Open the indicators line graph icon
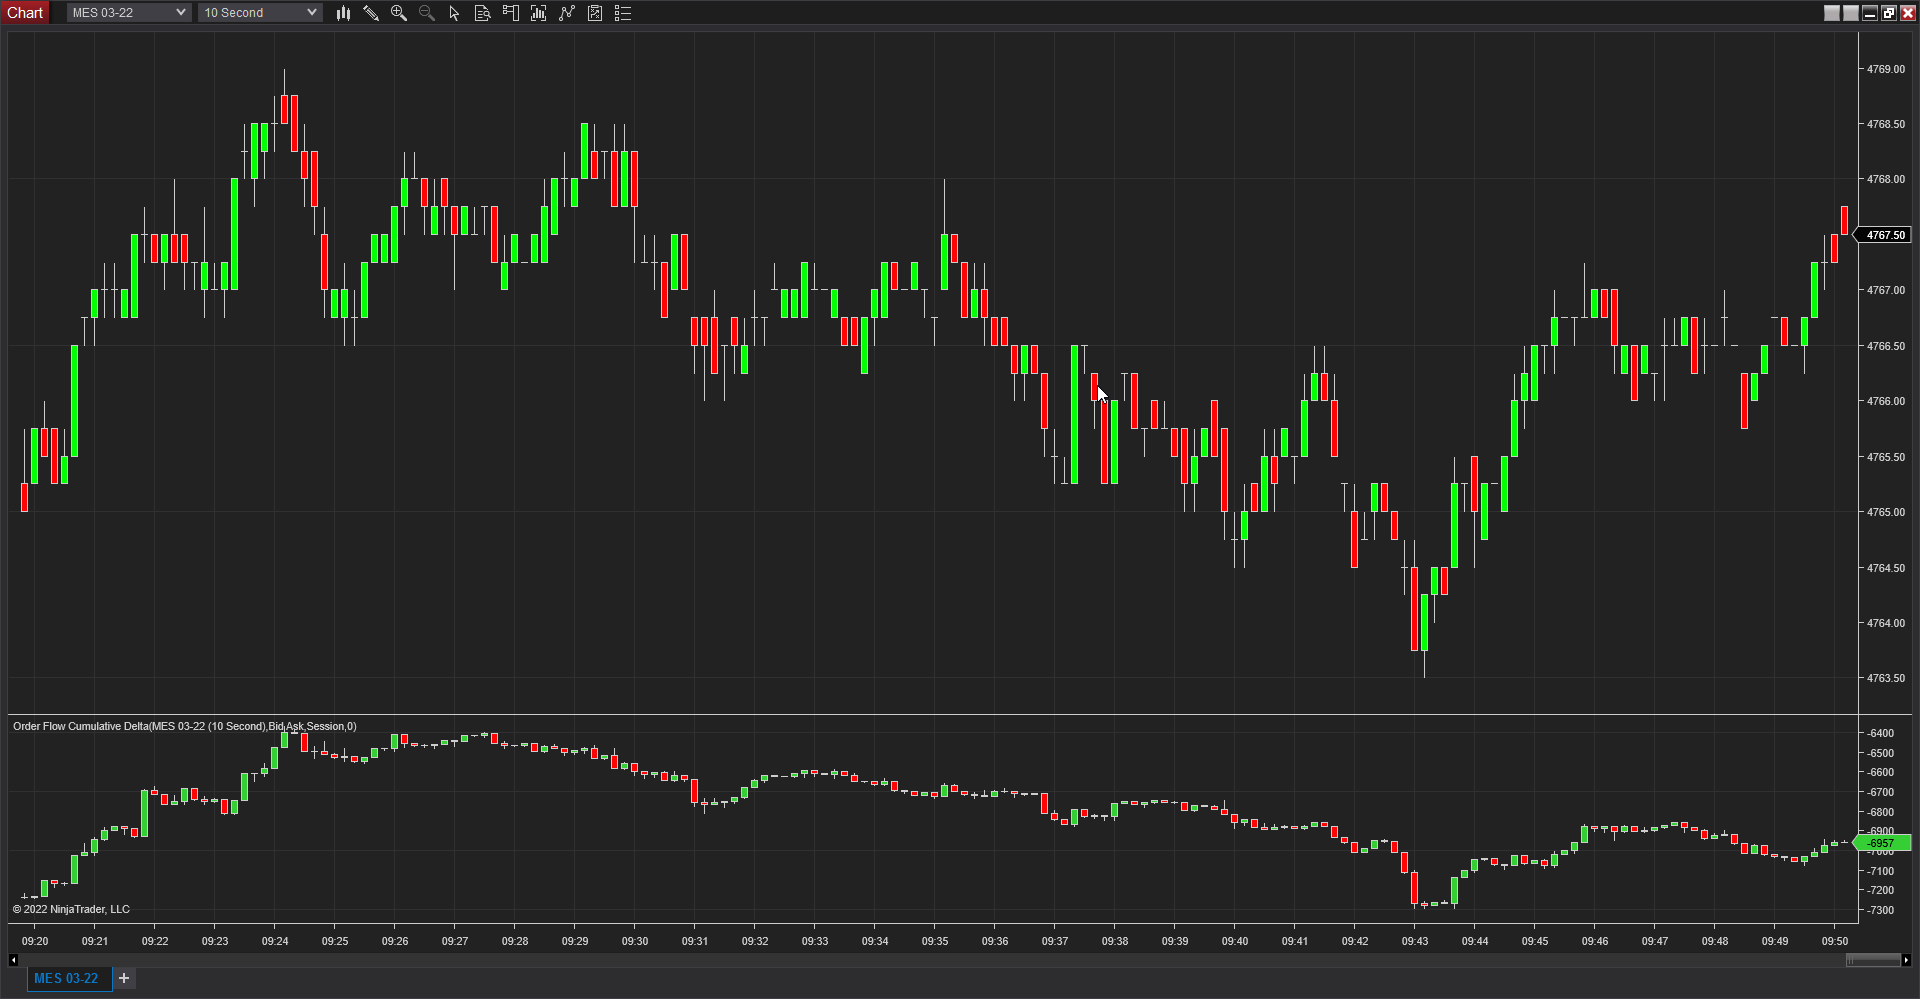The height and width of the screenshot is (999, 1920). point(567,13)
